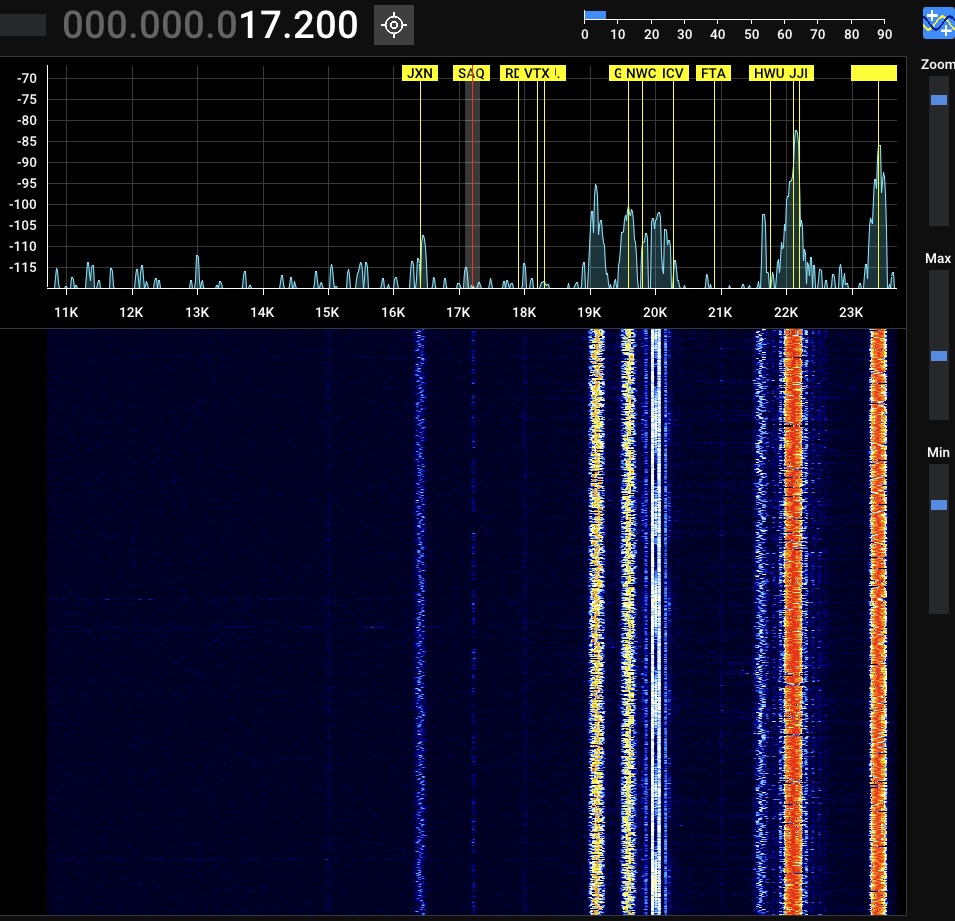Open the waveform add icon at top right

939,23
